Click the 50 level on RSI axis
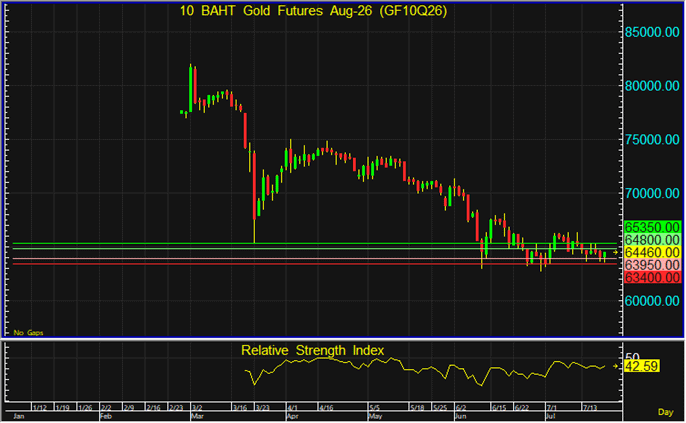Viewport: 686px width, 423px height. [x=632, y=357]
